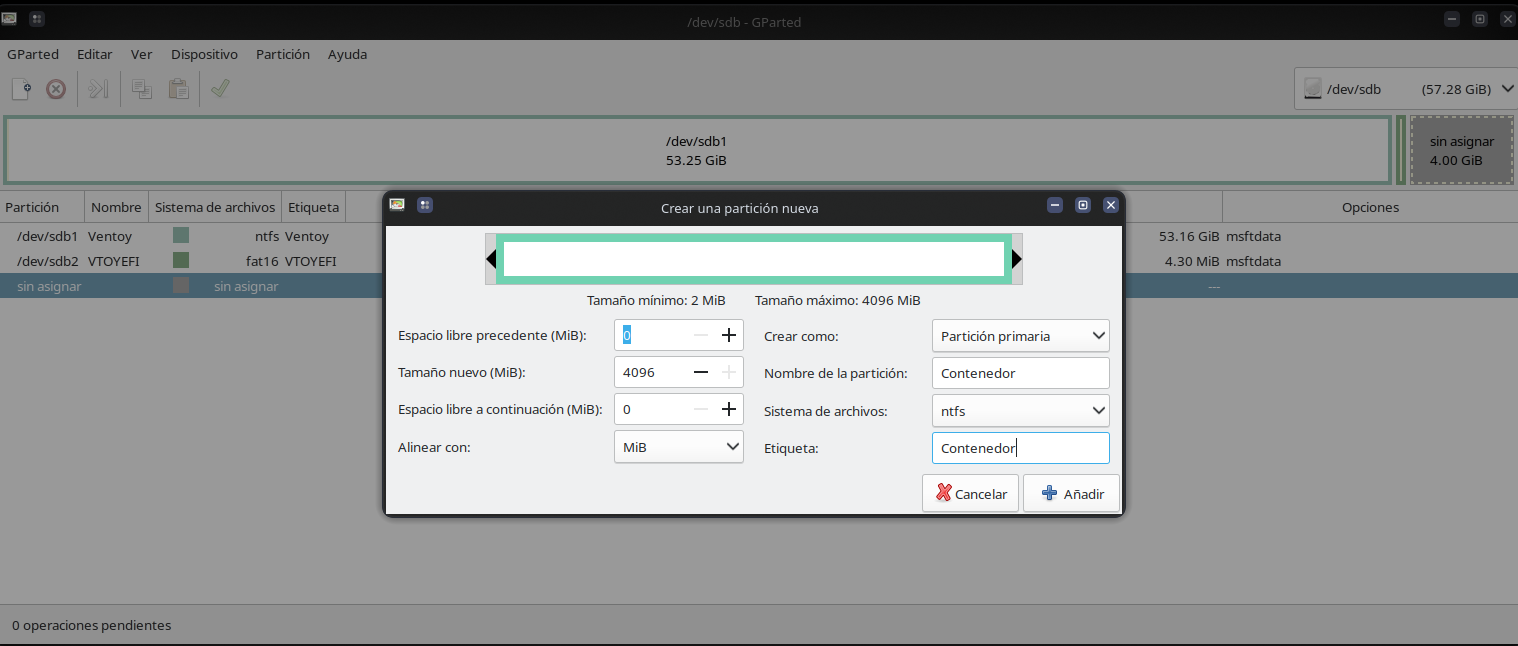
Task: Click the apply operations checkmark icon
Action: tap(220, 89)
